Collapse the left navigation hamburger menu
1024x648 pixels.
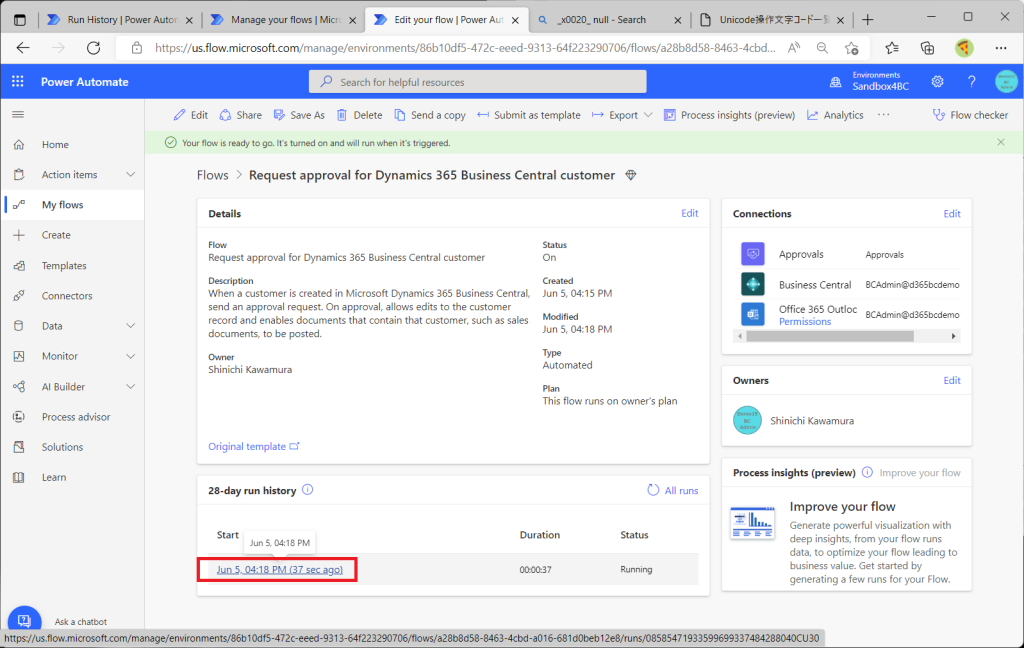point(18,115)
